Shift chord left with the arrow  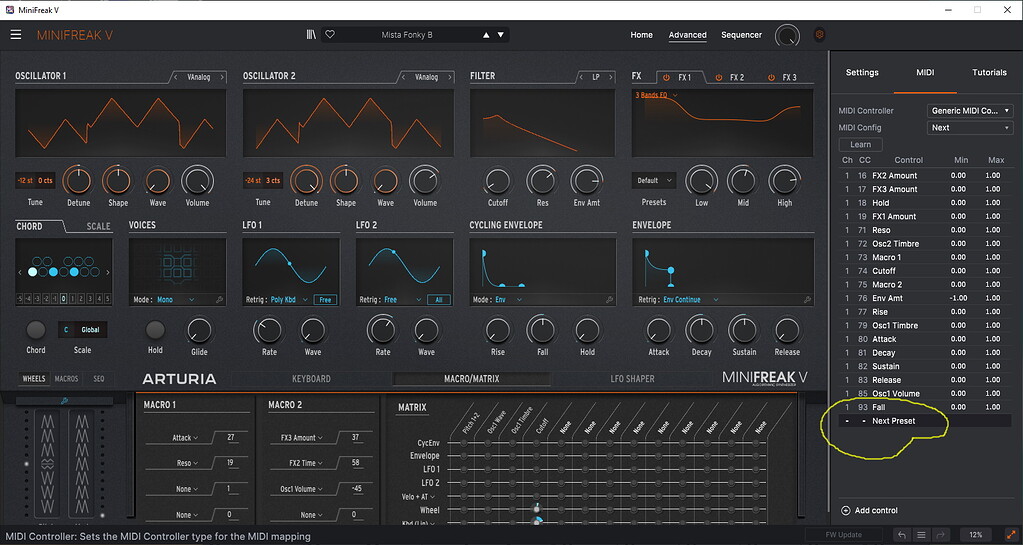click(20, 272)
